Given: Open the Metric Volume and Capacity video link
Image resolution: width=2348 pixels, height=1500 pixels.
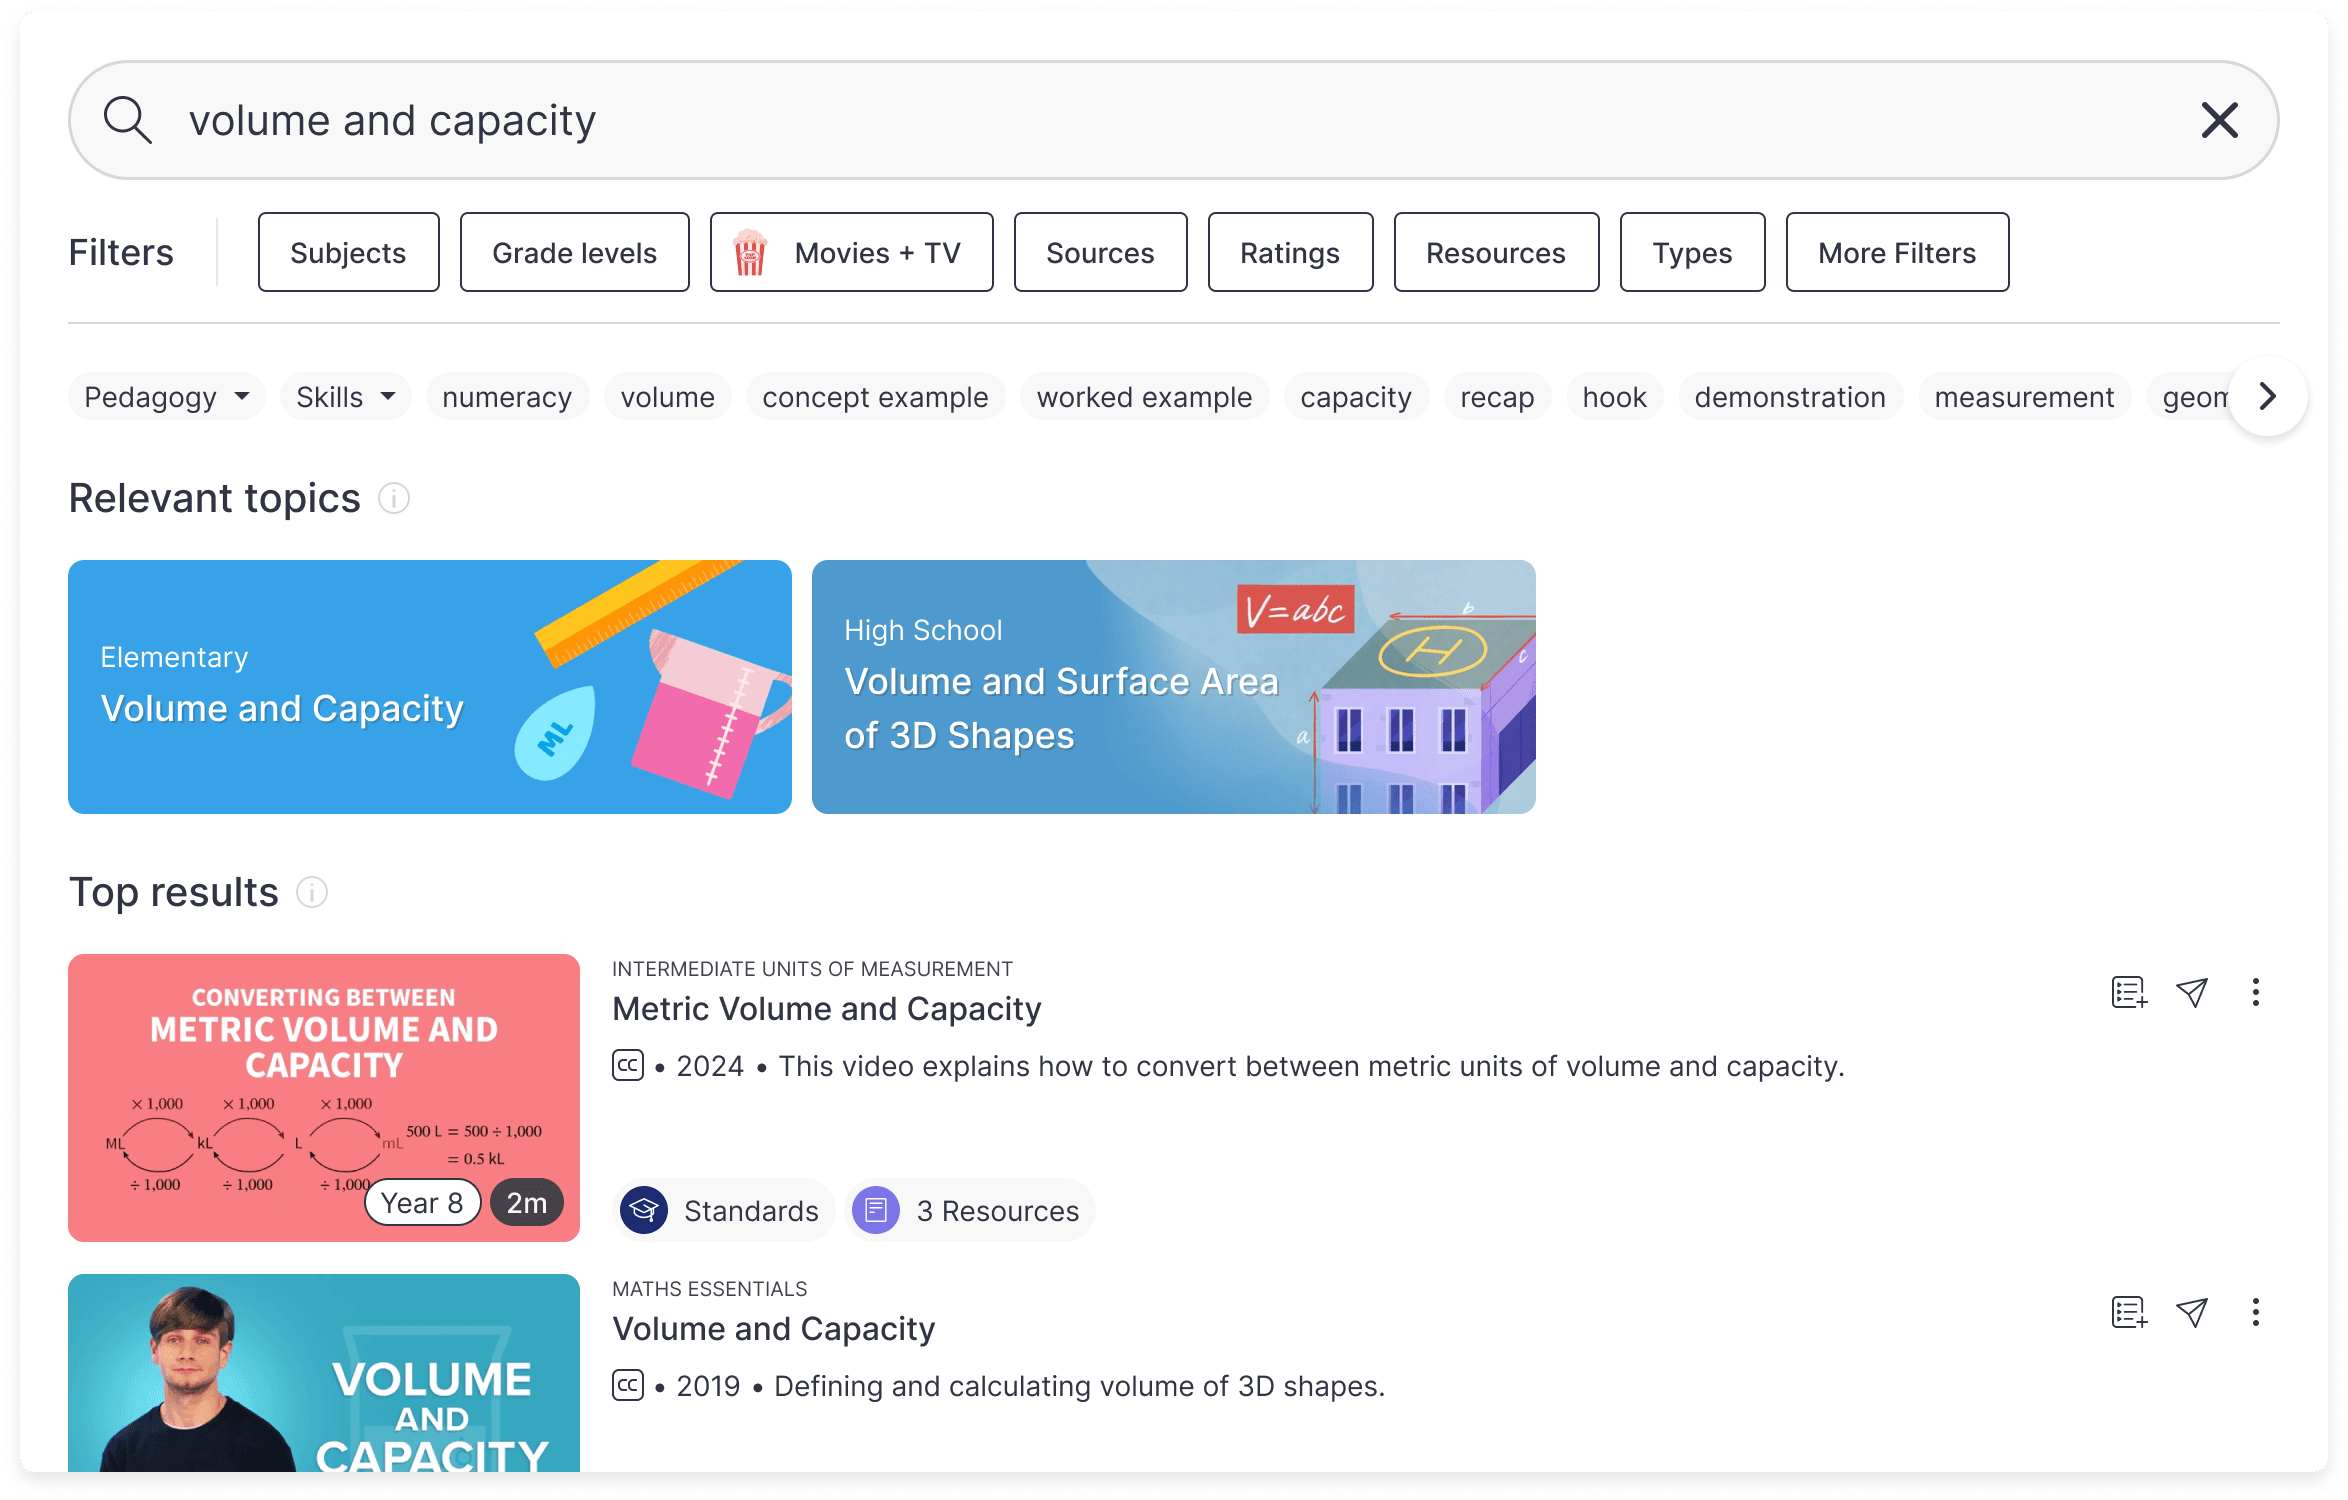Looking at the screenshot, I should click(826, 1008).
